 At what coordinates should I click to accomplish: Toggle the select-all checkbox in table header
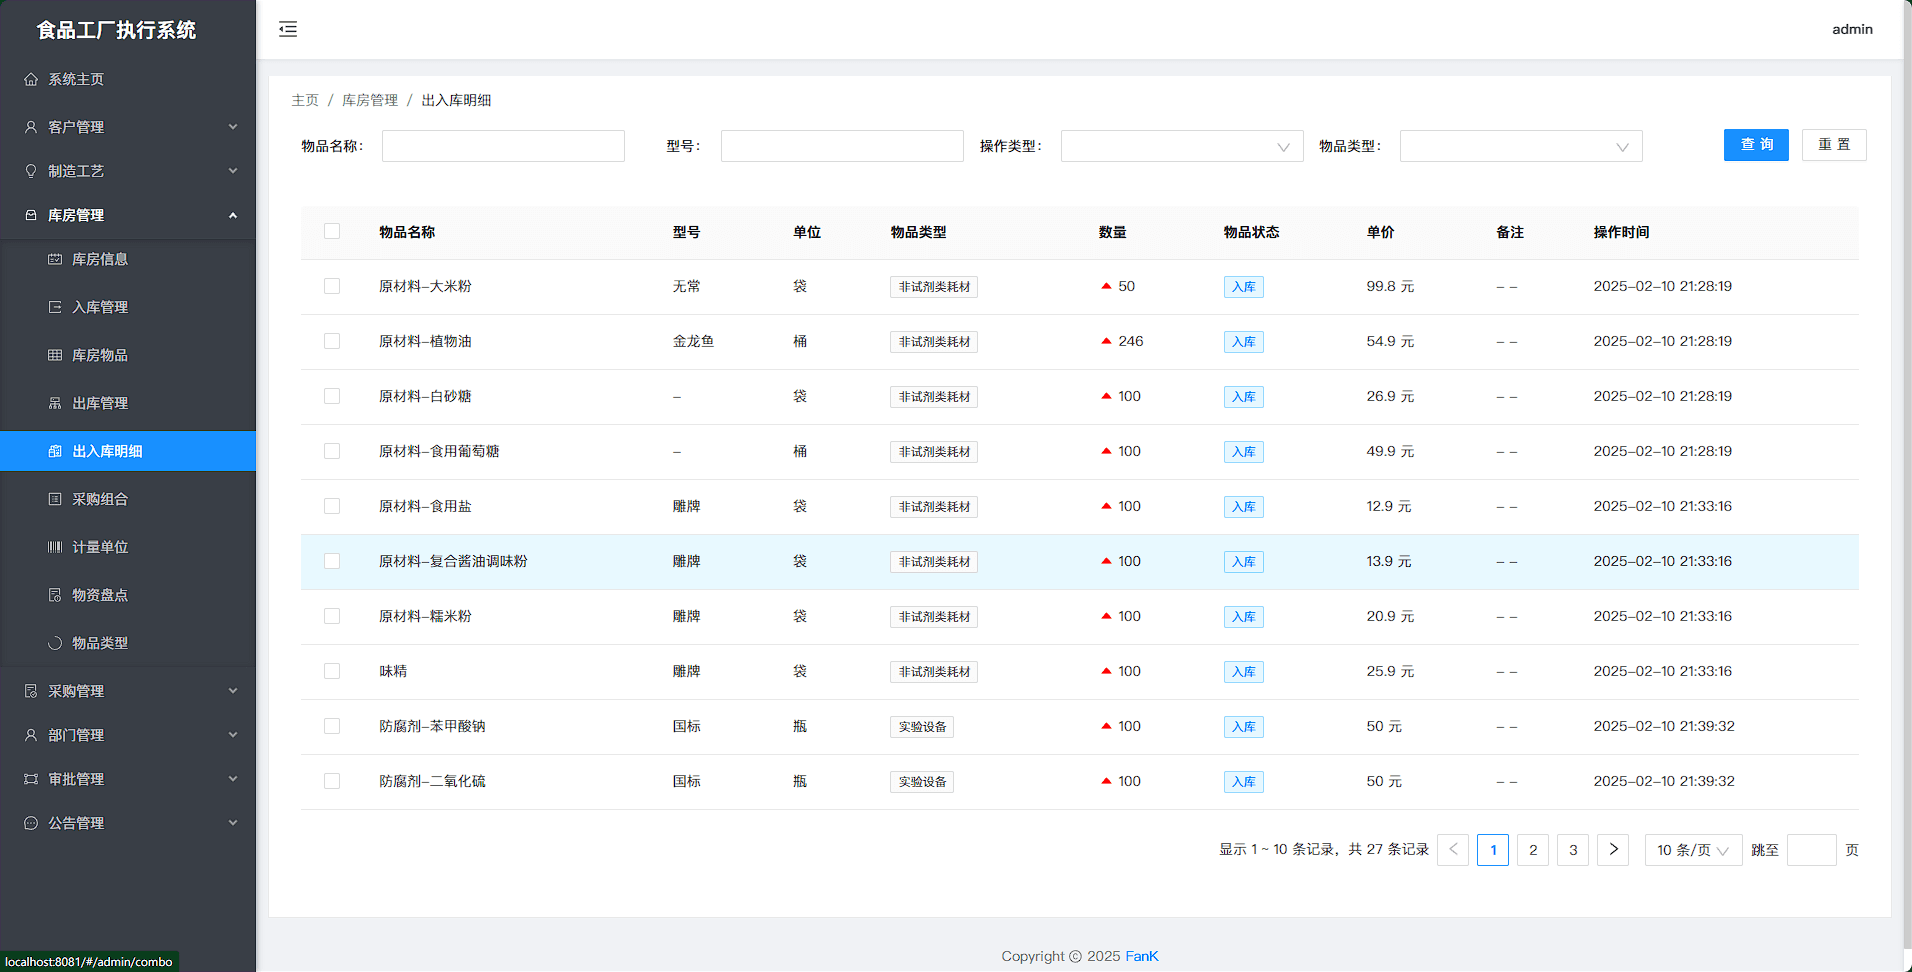pos(332,231)
